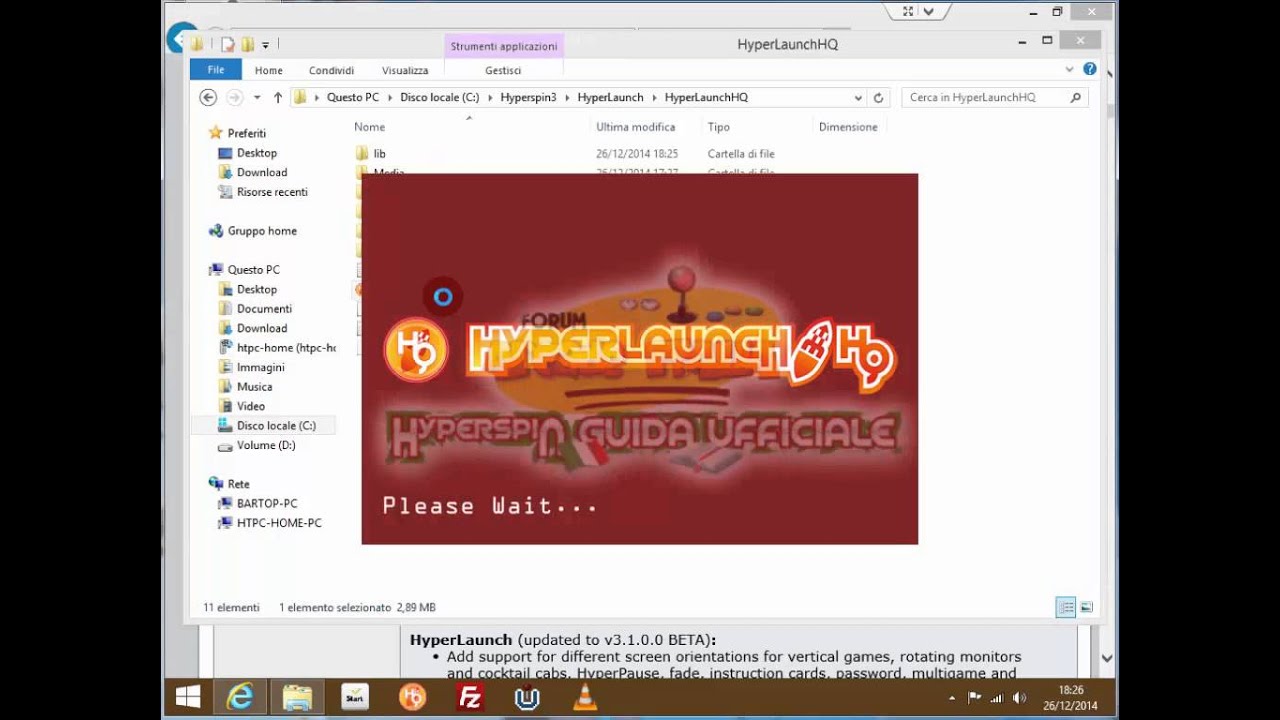Open Desktop under Preferiti
The height and width of the screenshot is (720, 1280).
click(x=257, y=153)
